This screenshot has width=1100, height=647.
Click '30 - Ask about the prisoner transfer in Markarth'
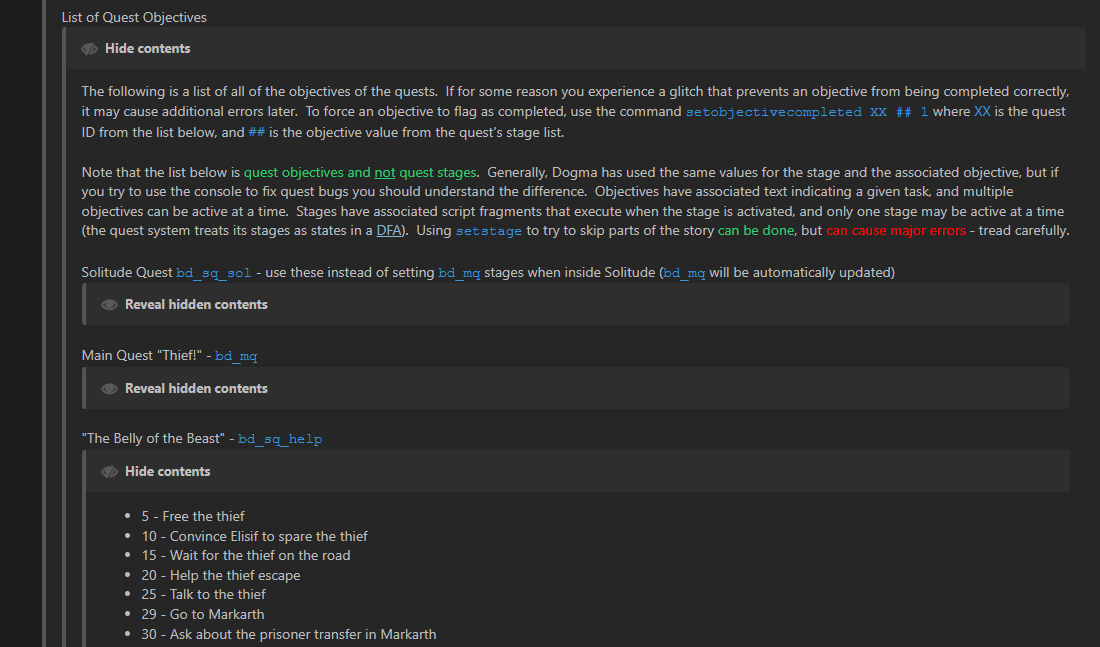tap(289, 634)
